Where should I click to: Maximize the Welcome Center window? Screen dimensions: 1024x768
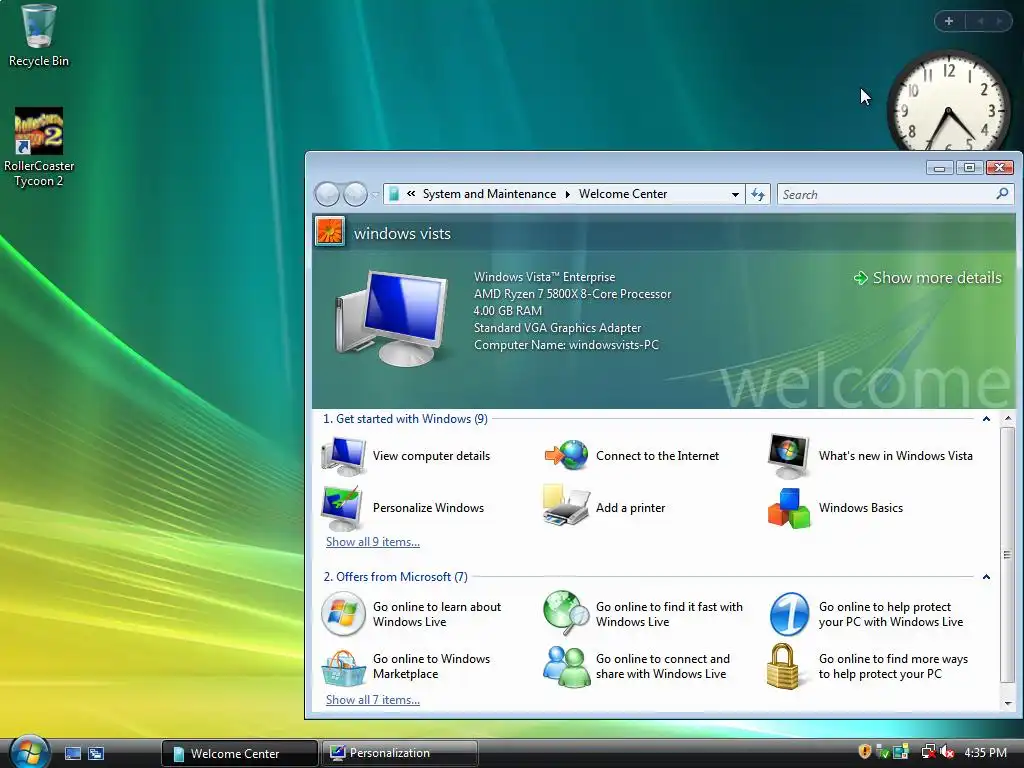point(969,168)
